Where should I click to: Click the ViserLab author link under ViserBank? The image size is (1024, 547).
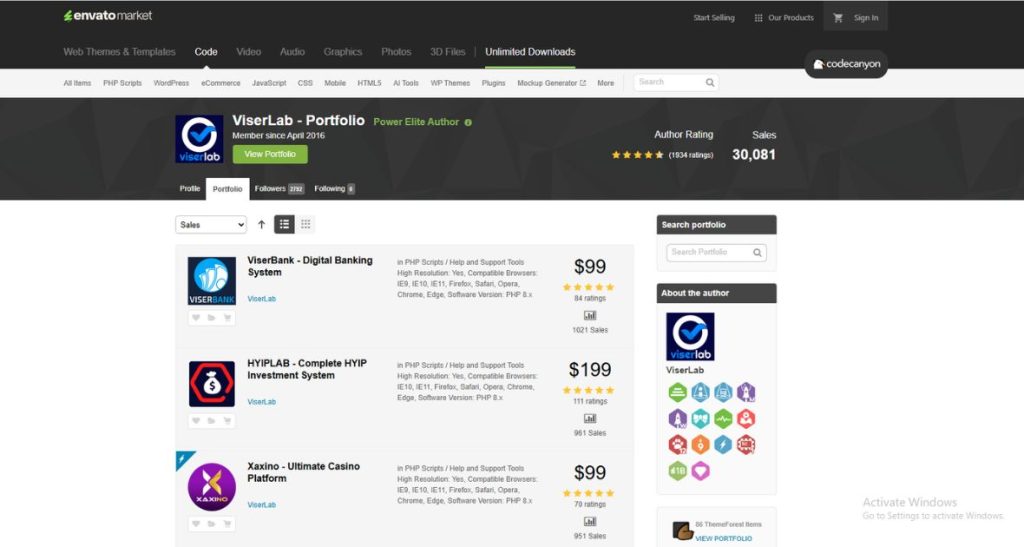coord(261,299)
